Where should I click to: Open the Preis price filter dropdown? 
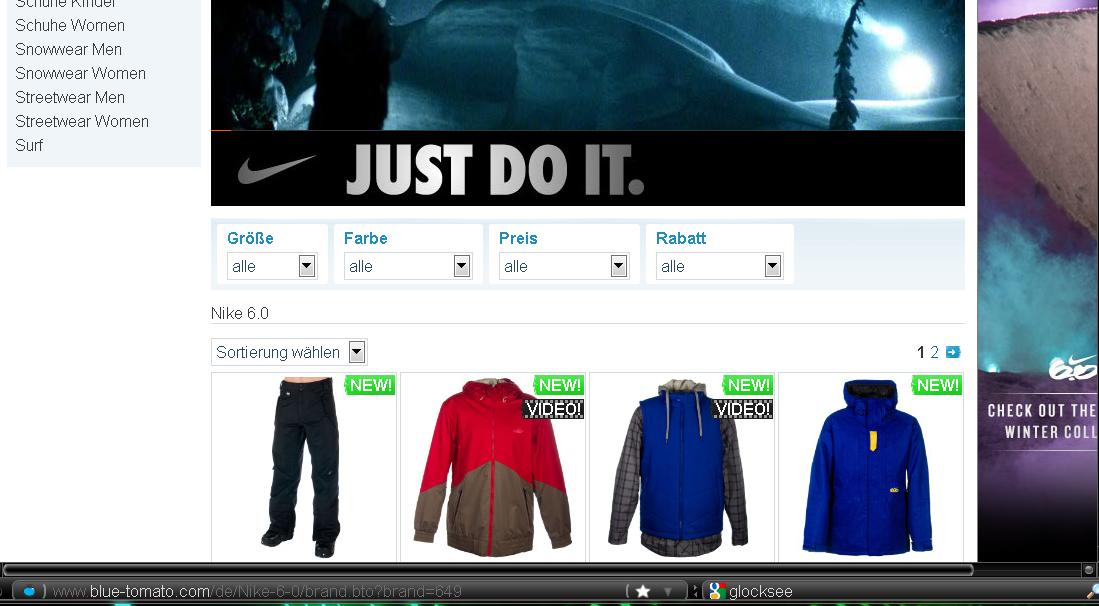pos(564,266)
